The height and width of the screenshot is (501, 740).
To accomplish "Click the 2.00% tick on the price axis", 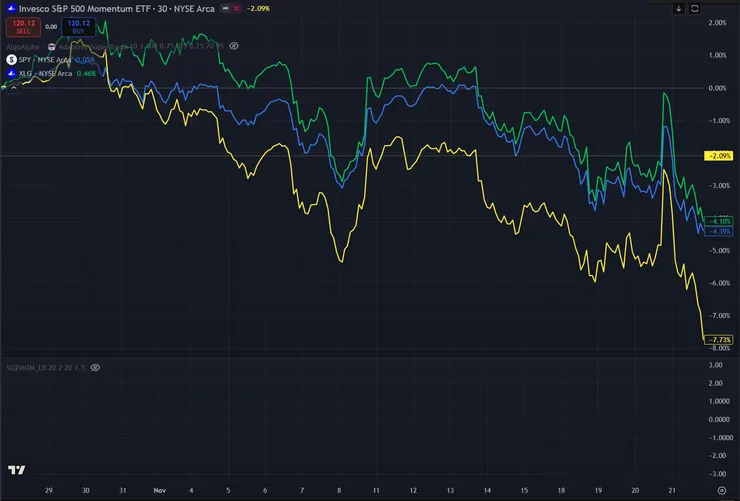I will point(717,23).
